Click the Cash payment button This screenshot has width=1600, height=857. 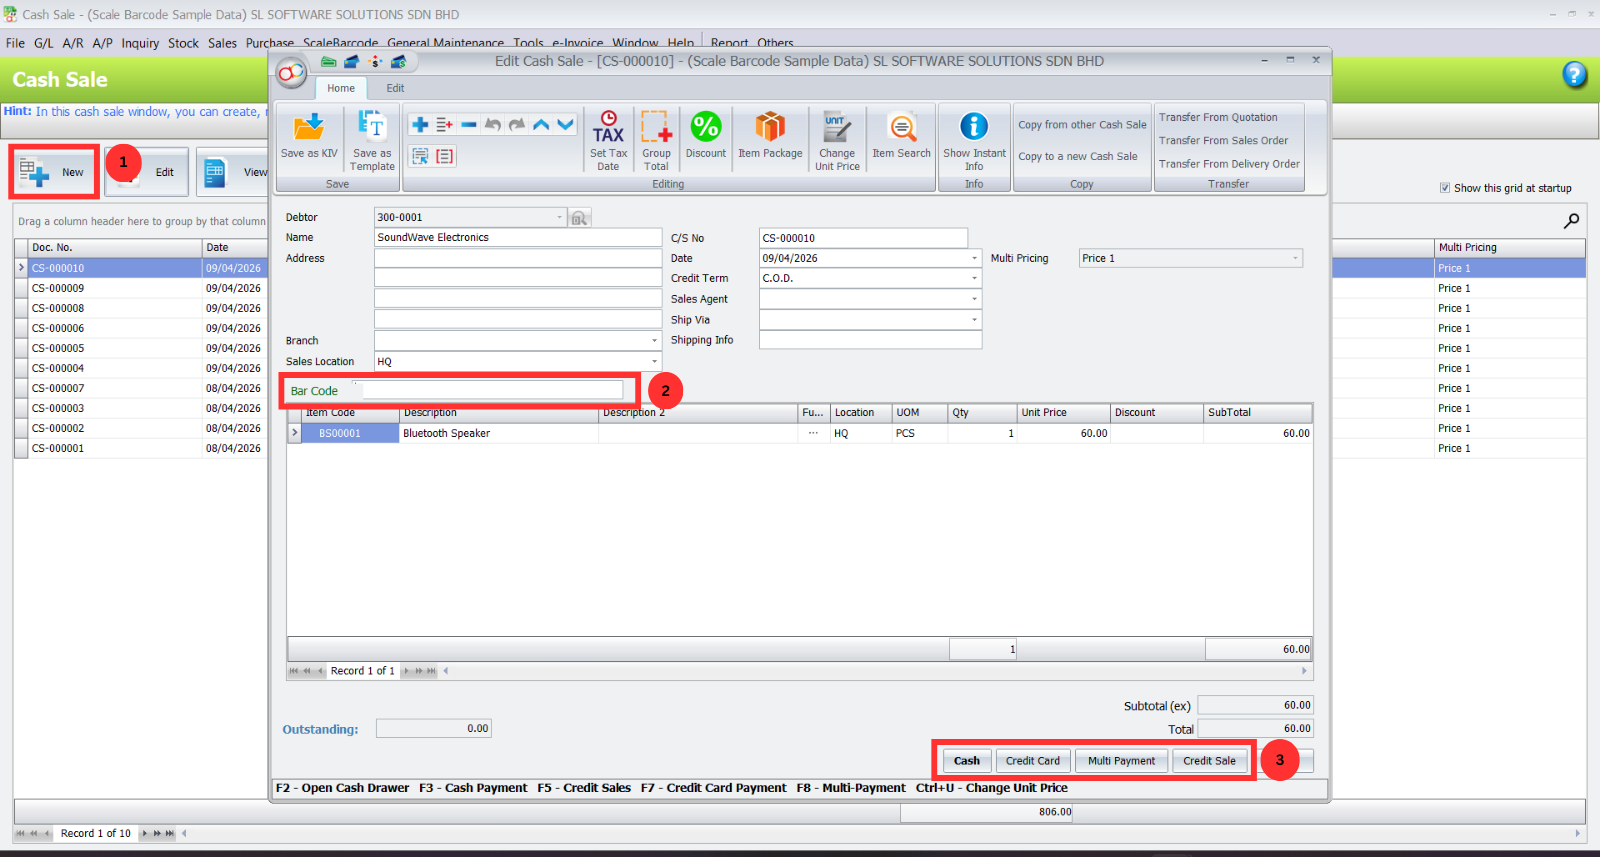966,761
